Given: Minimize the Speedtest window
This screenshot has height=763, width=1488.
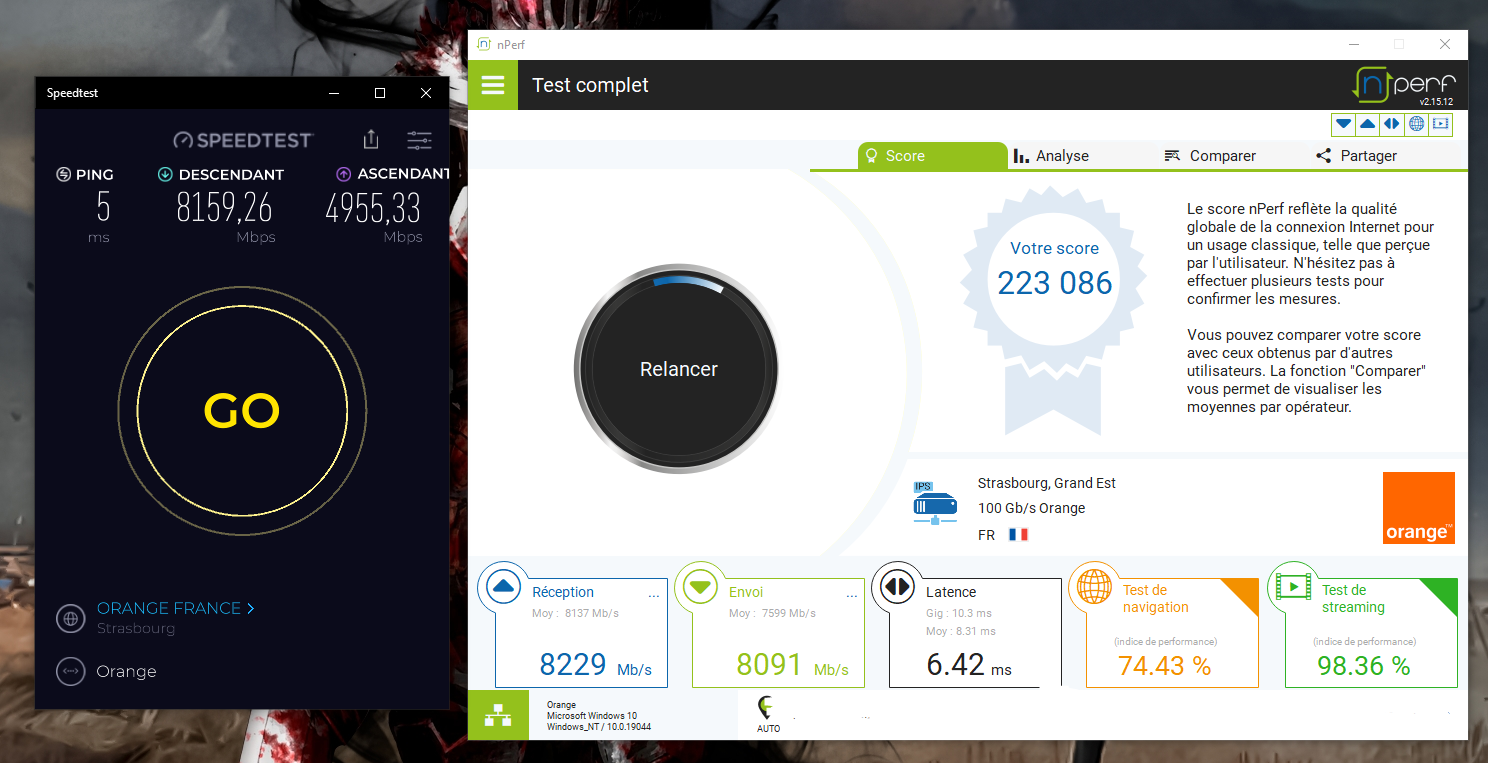Looking at the screenshot, I should 334,93.
